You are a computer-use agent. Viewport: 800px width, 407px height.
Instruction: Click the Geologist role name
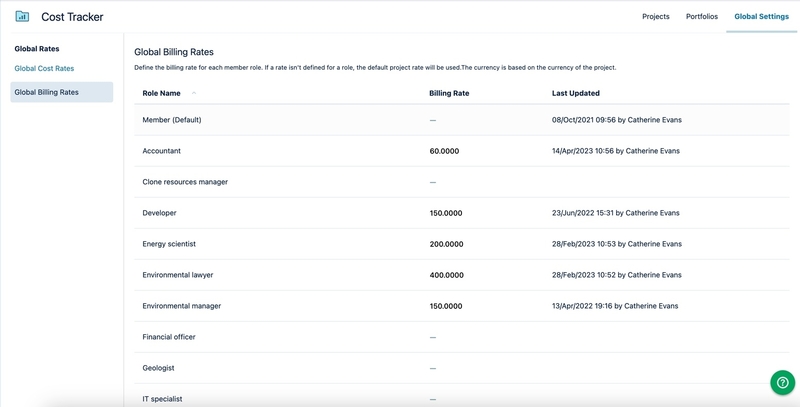[160, 368]
